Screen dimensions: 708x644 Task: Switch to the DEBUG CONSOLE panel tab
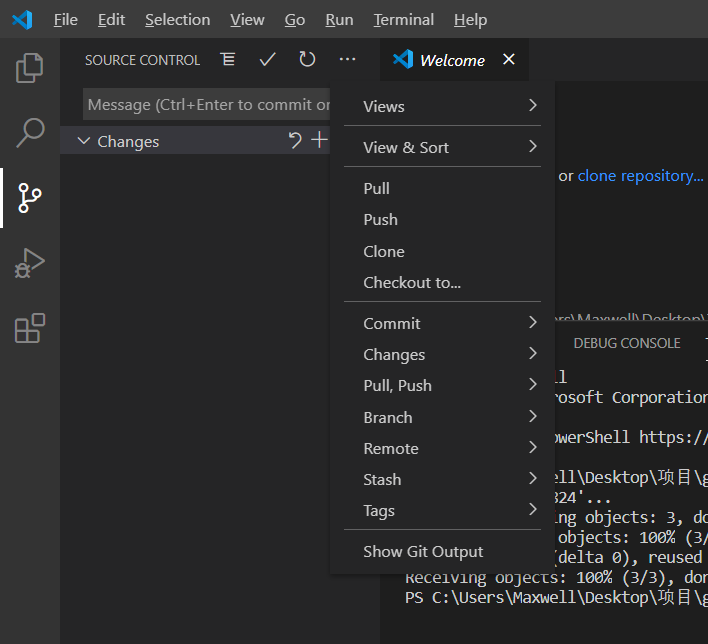coord(627,343)
